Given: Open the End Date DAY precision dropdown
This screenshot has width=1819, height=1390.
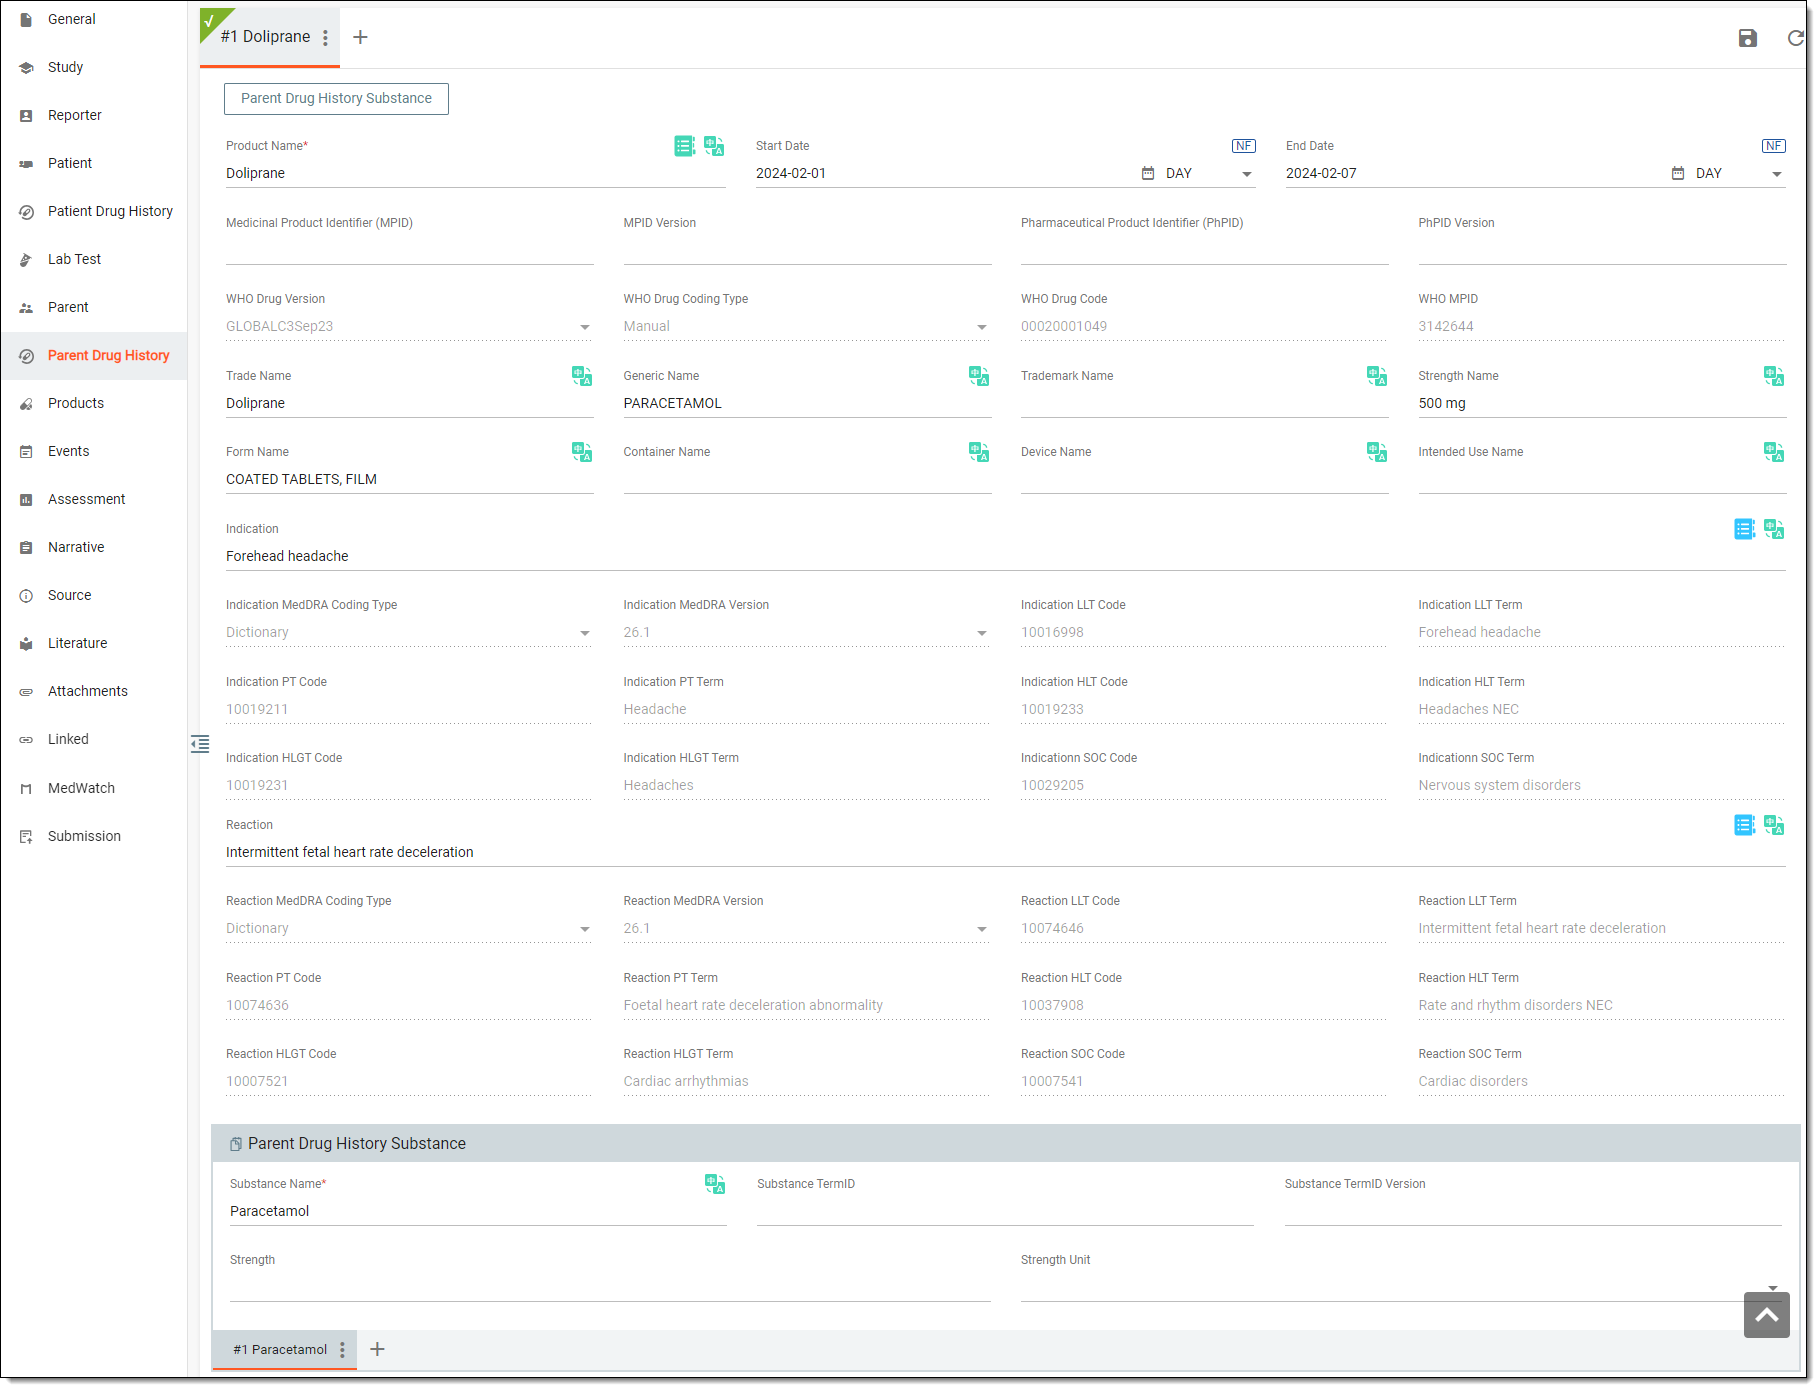Looking at the screenshot, I should click(x=1739, y=174).
